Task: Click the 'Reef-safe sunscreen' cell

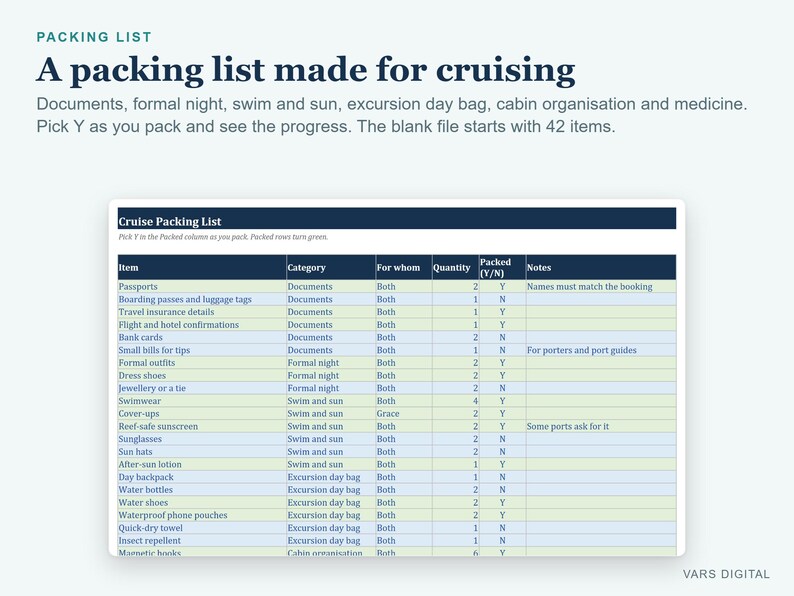Action: [202, 426]
